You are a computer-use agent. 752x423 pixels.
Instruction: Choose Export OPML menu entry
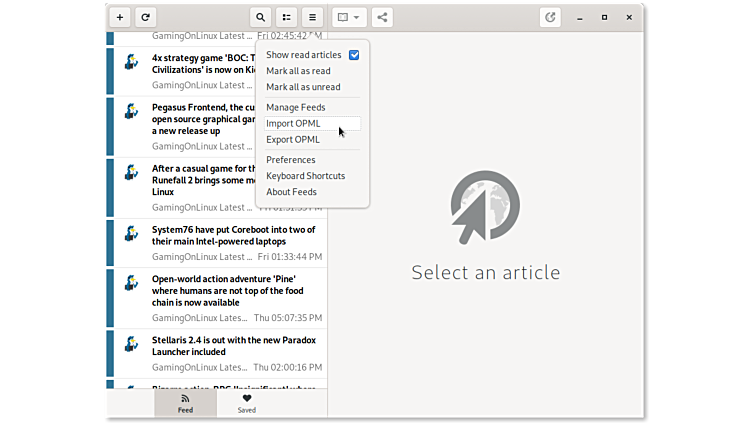(x=293, y=139)
